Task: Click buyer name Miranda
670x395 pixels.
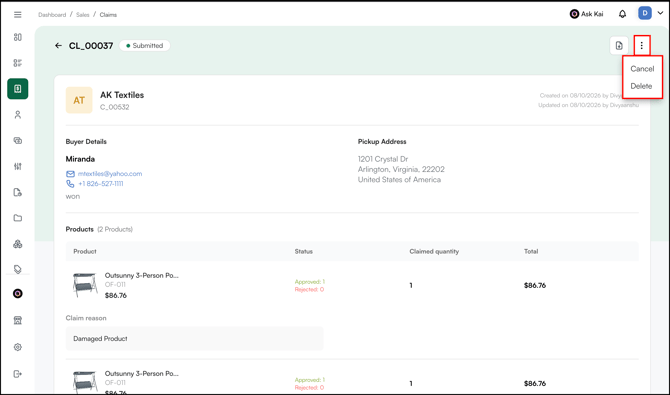Action: [80, 159]
